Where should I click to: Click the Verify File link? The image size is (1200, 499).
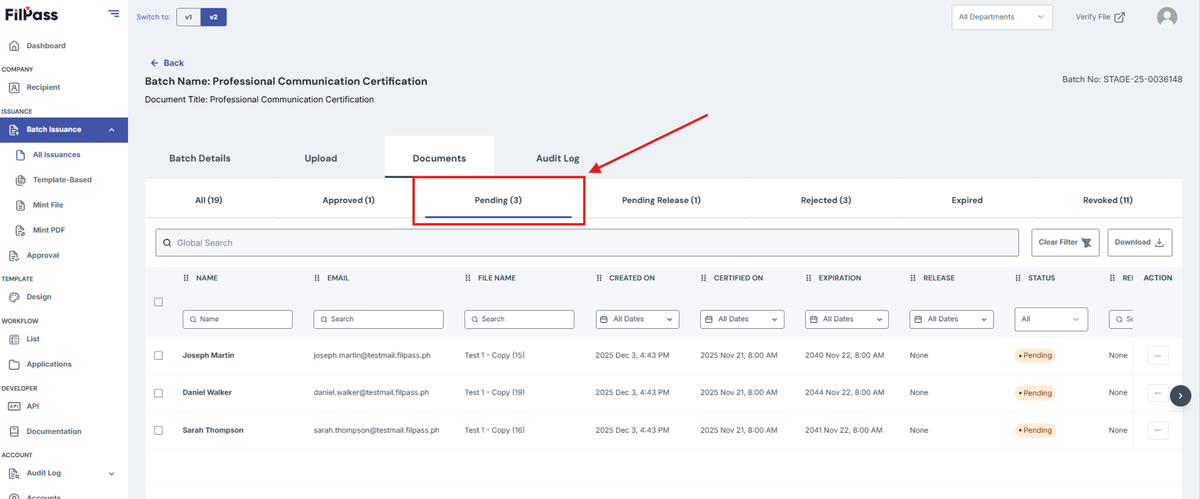click(1100, 17)
